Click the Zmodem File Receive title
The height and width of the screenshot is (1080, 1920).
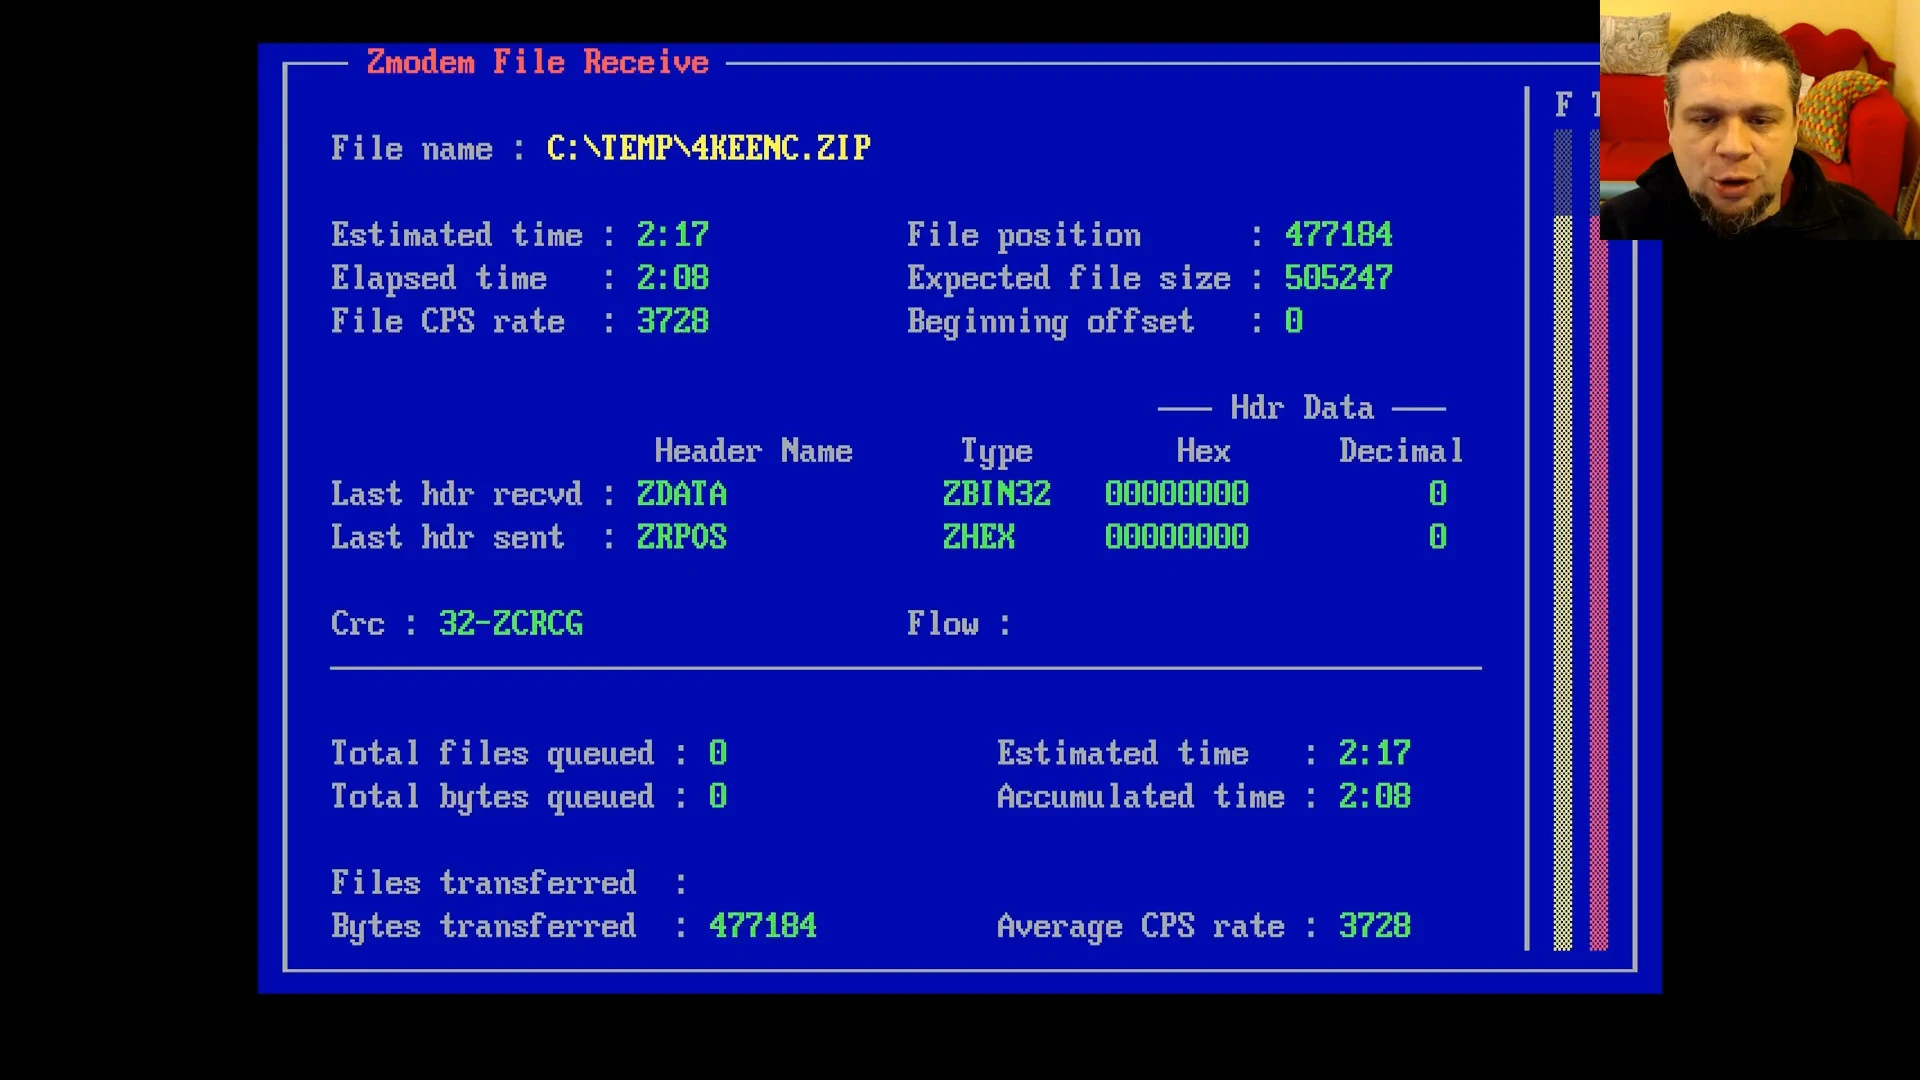tap(538, 62)
